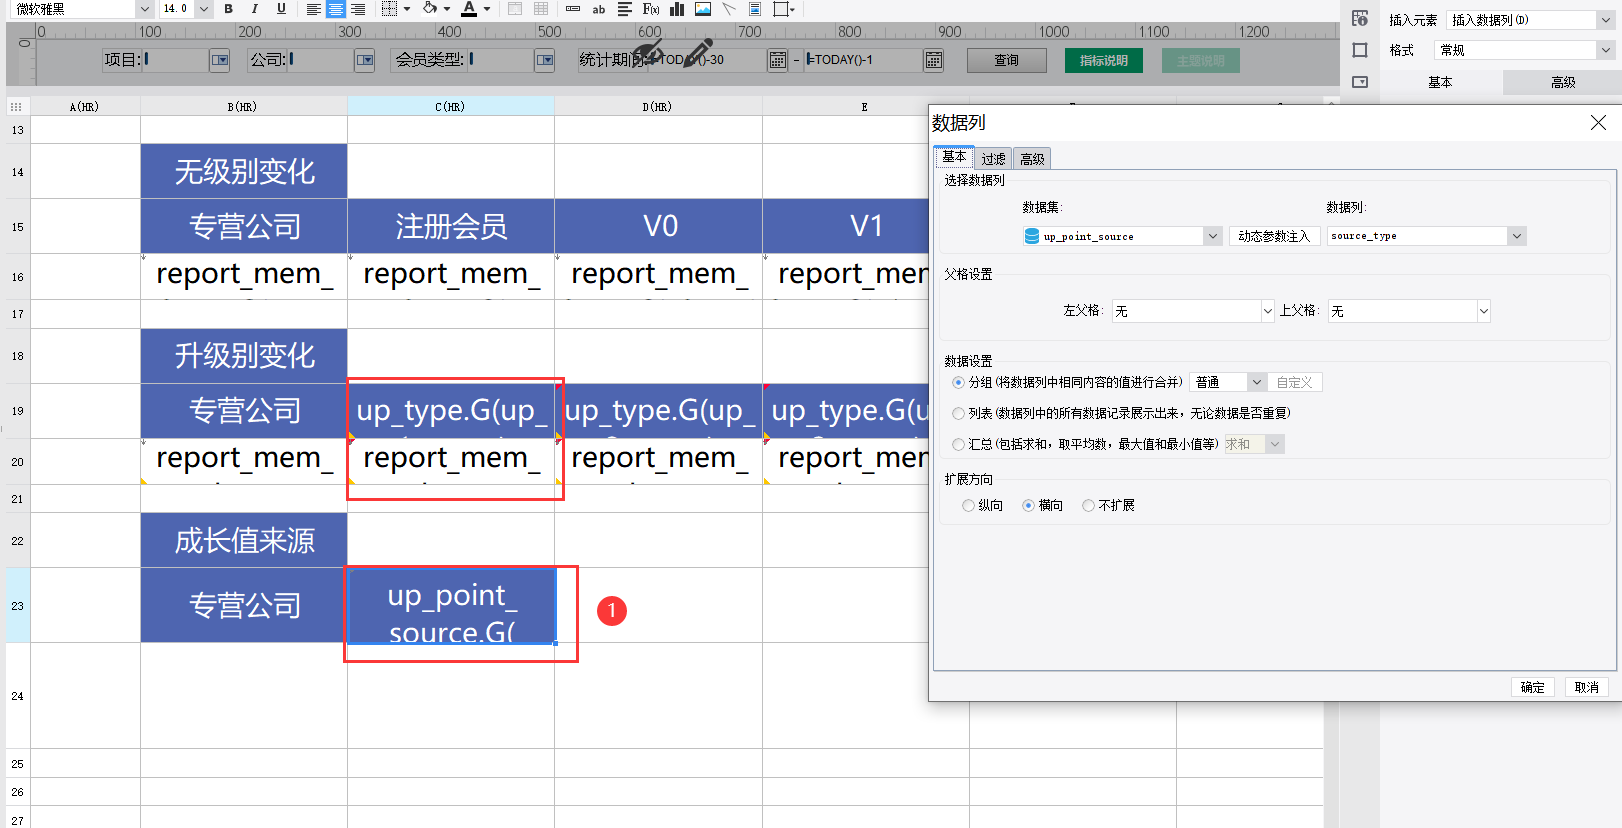
Task: Click the 确定 confirm button
Action: click(1533, 687)
